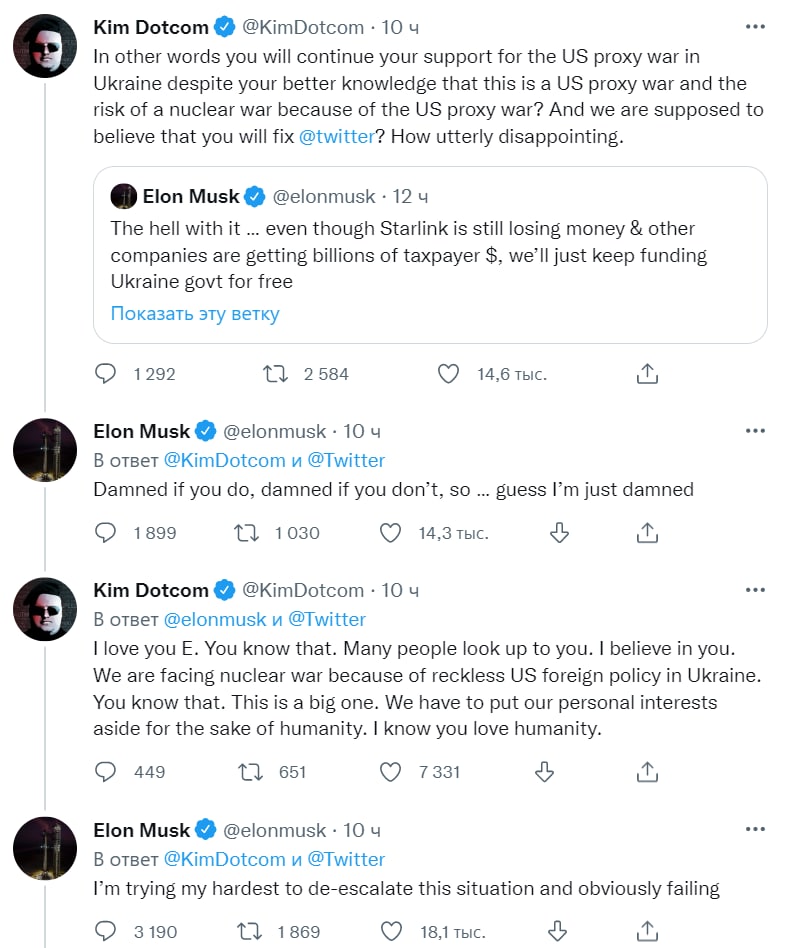The width and height of the screenshot is (786, 948).
Task: Open three-dot menu on 'Damned if you do' tweet
Action: 755,431
